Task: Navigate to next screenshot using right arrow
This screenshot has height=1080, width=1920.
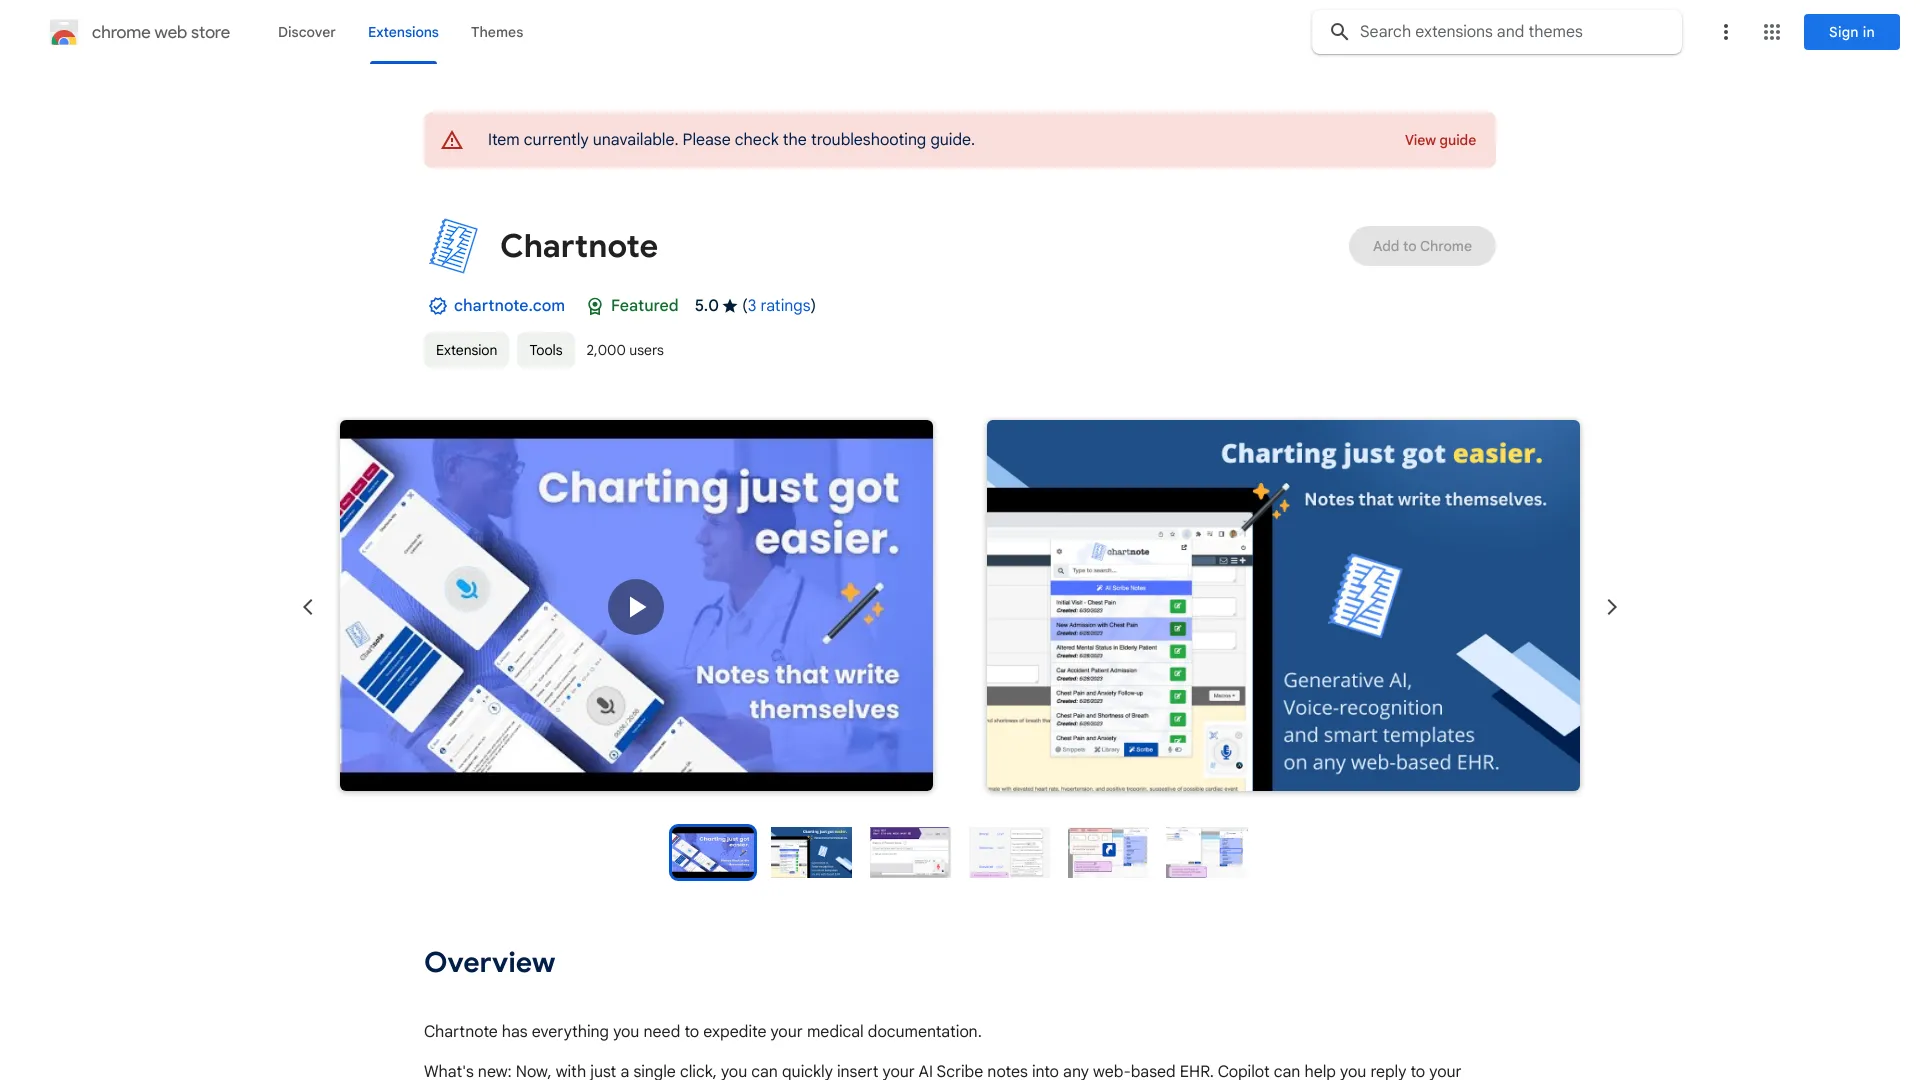Action: (1611, 605)
